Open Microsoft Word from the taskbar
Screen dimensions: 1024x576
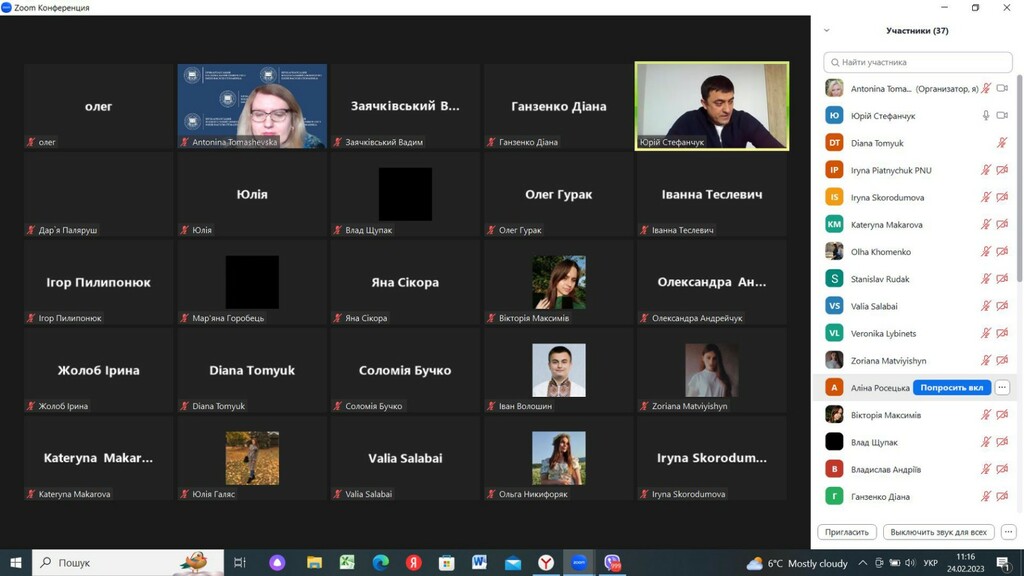point(479,562)
